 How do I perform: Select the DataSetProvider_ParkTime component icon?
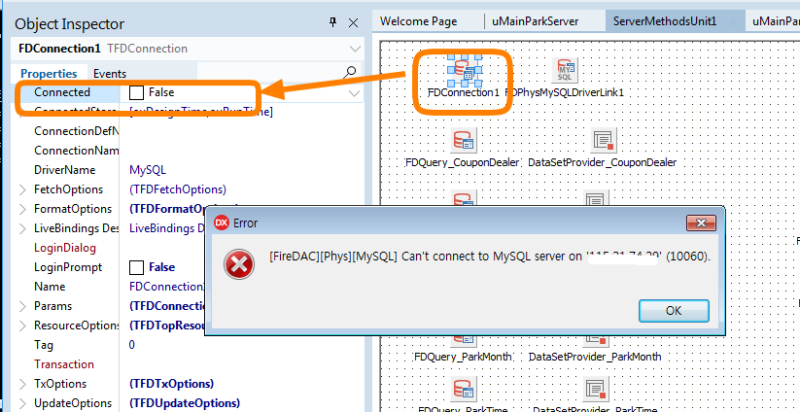tap(597, 390)
